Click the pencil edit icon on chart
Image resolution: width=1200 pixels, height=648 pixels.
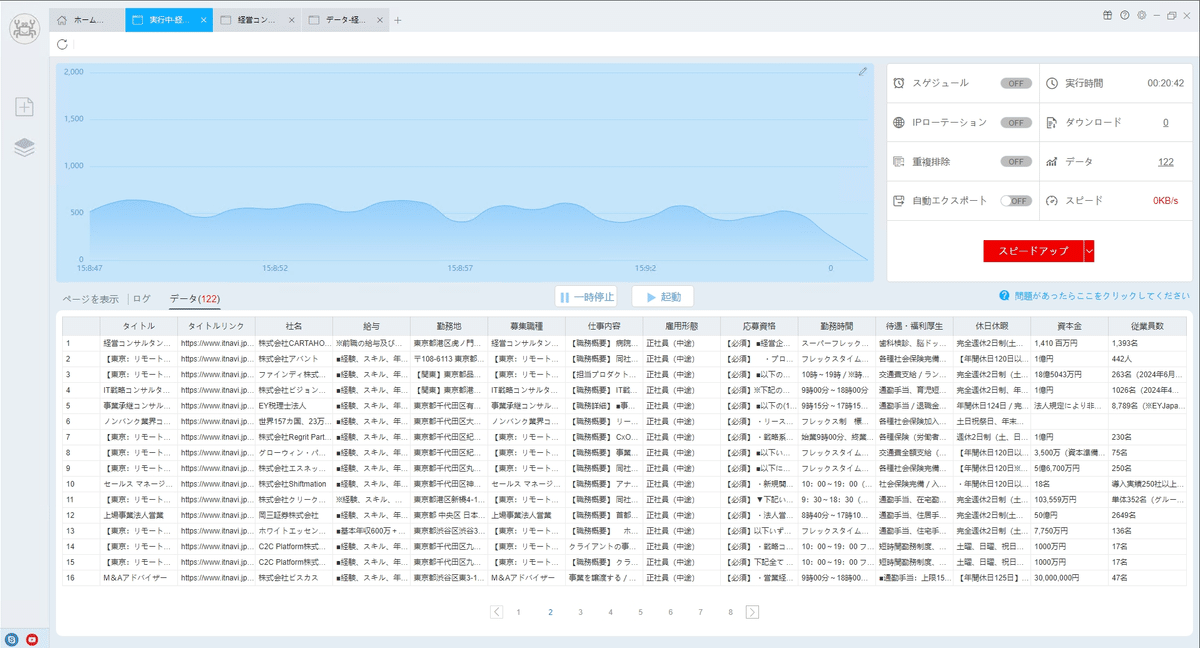coord(863,72)
